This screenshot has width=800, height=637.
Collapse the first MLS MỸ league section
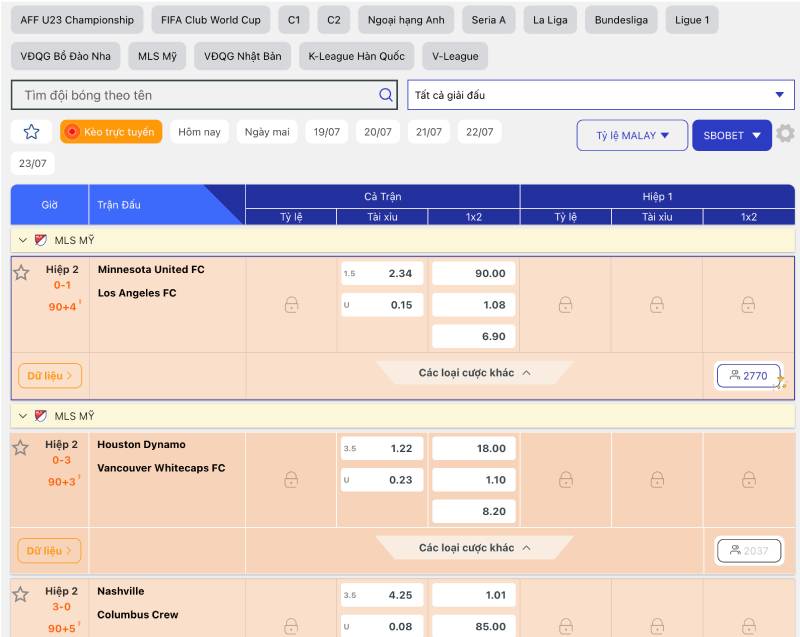tap(23, 240)
